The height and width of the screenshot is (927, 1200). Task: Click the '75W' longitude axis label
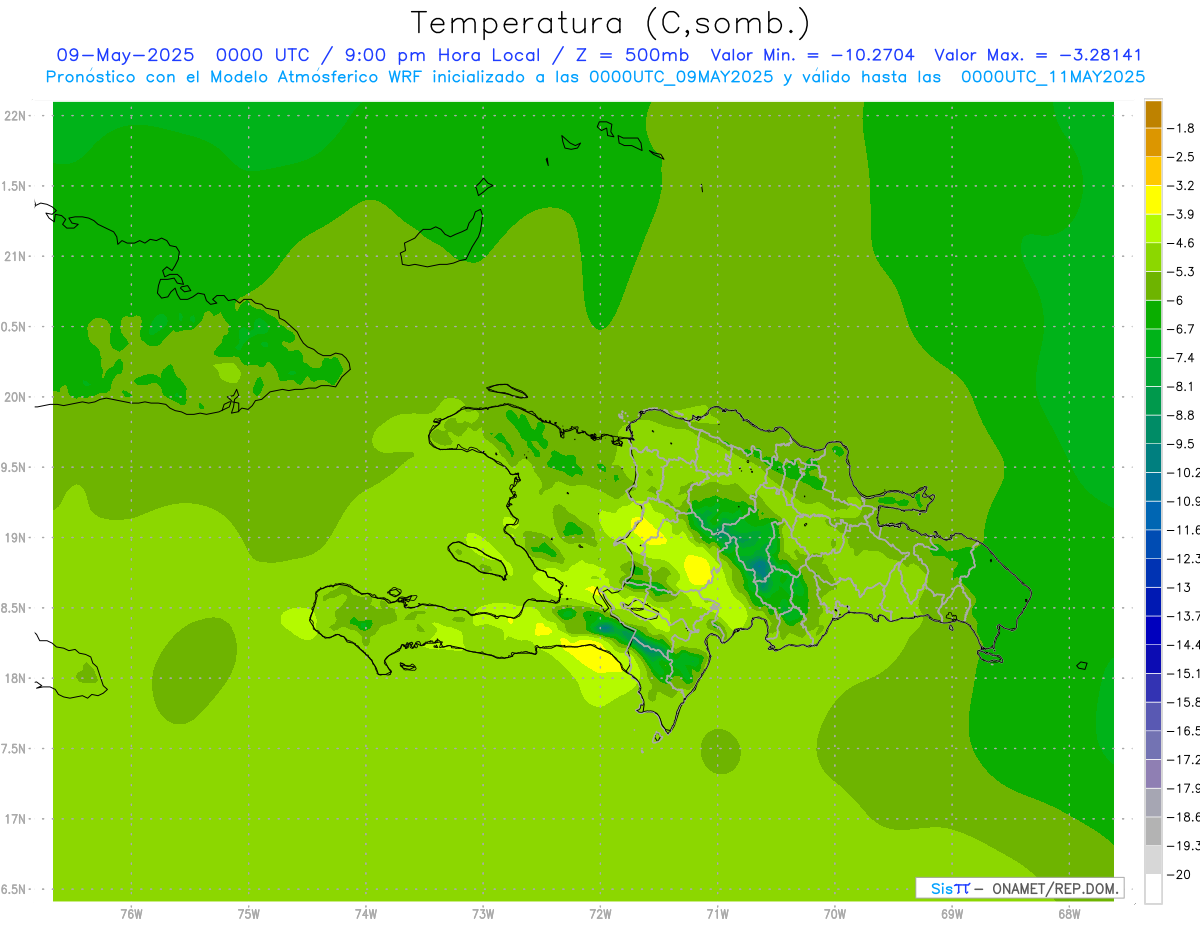click(248, 914)
